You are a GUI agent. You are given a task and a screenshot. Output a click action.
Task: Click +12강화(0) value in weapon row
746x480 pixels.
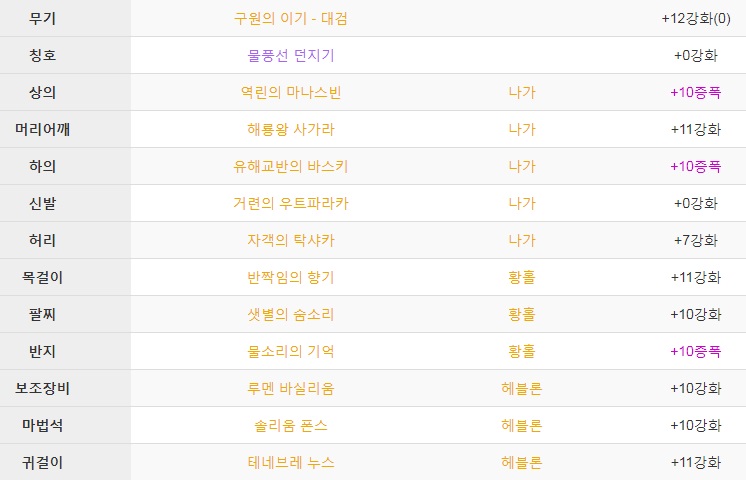[x=696, y=19]
